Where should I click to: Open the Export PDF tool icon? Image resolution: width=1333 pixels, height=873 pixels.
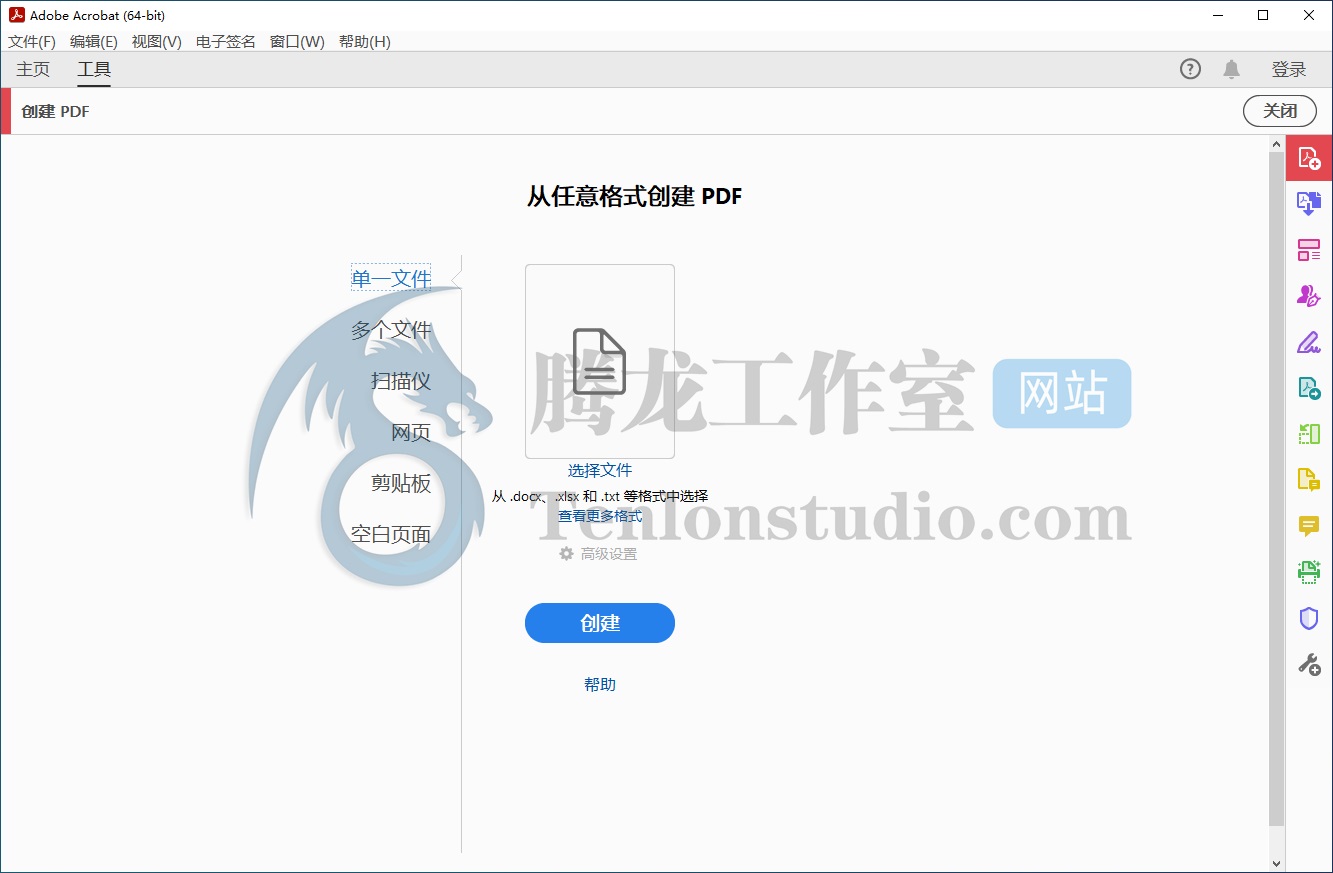coord(1309,388)
